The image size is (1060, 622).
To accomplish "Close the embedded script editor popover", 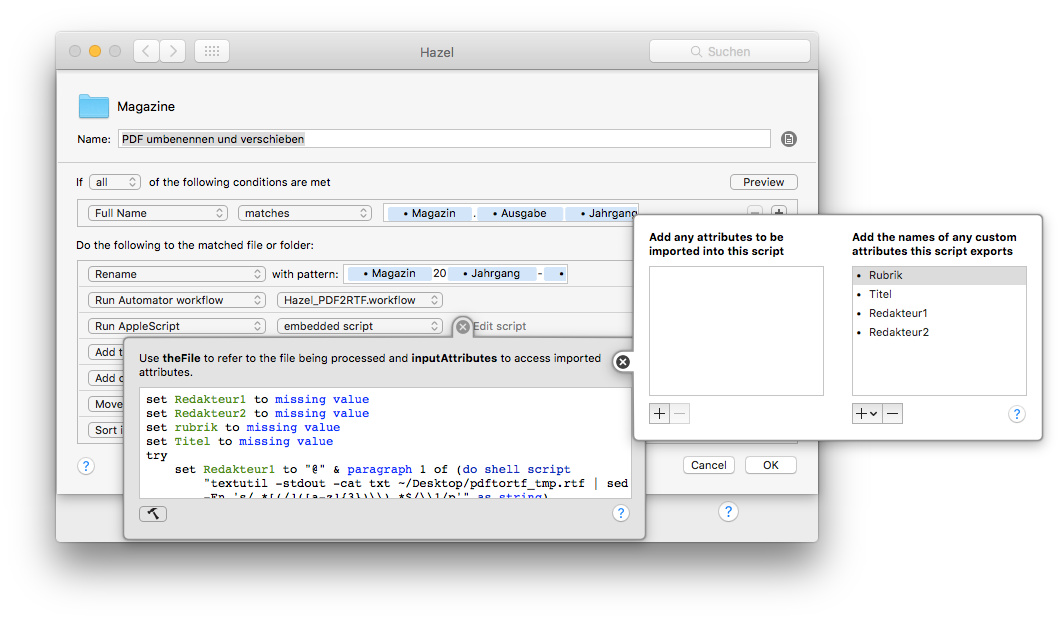I will click(x=463, y=326).
